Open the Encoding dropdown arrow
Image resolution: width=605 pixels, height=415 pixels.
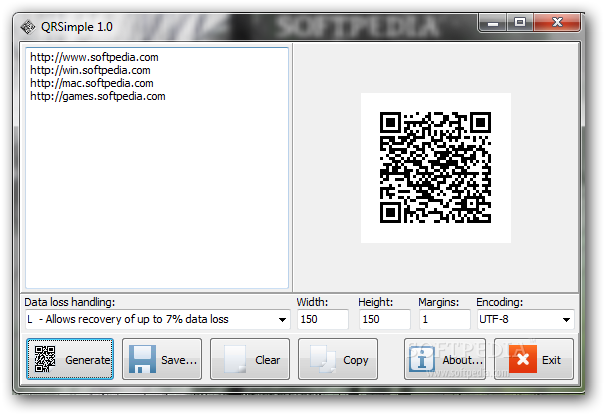point(566,320)
